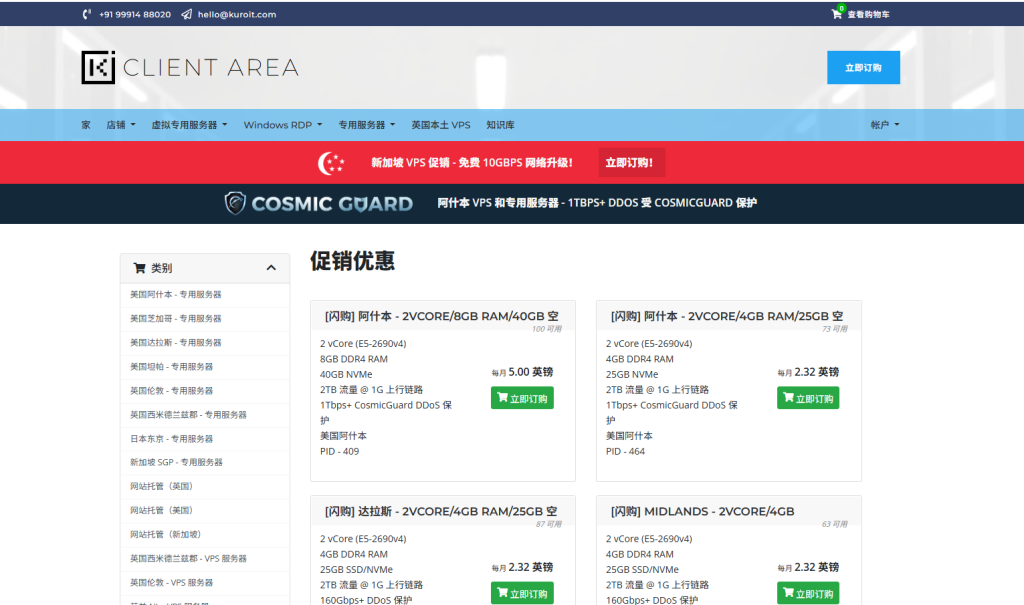
Task: Order the 达拉斯 2VCORE/4GB plan
Action: pos(522,593)
